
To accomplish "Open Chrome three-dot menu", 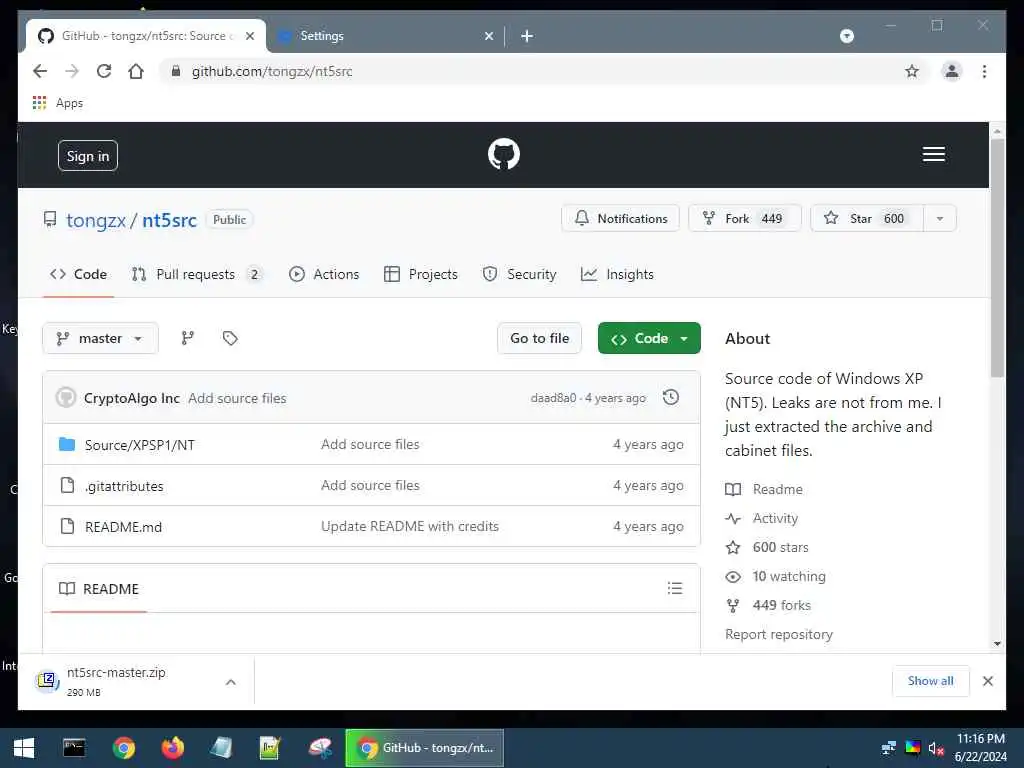I will tap(984, 71).
